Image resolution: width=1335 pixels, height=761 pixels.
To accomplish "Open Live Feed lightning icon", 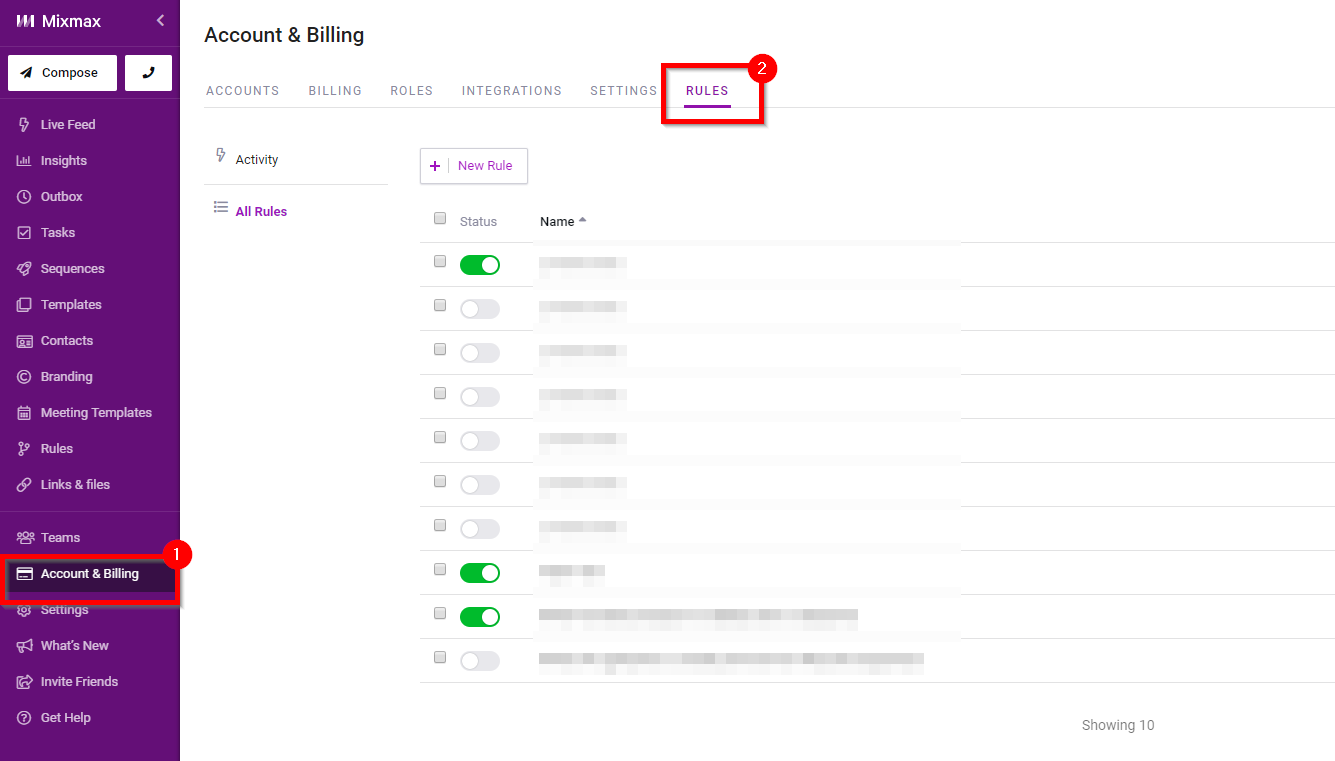I will [25, 125].
